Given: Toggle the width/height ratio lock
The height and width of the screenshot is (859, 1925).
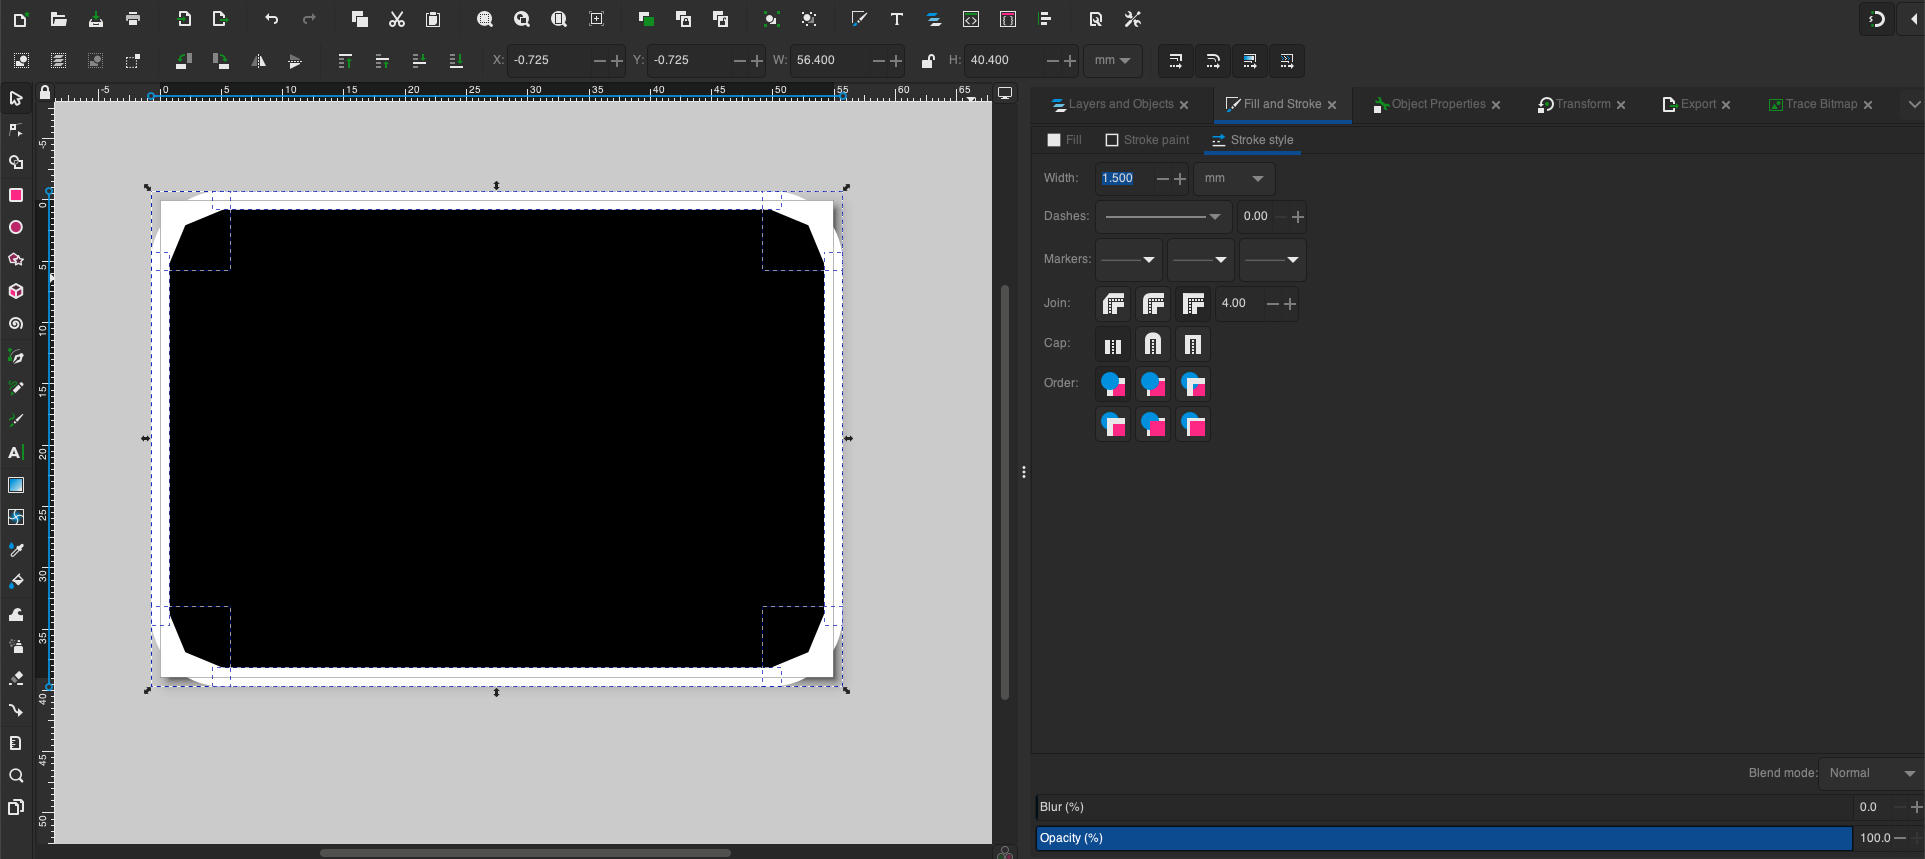Looking at the screenshot, I should [927, 61].
